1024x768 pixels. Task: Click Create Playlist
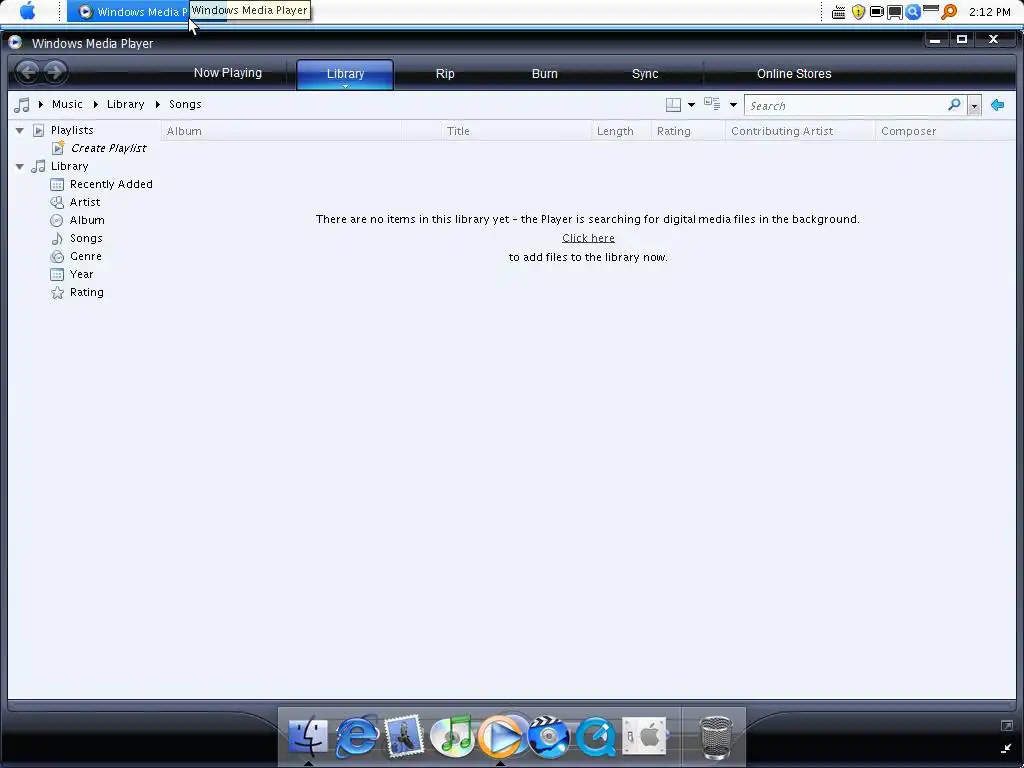click(x=108, y=148)
